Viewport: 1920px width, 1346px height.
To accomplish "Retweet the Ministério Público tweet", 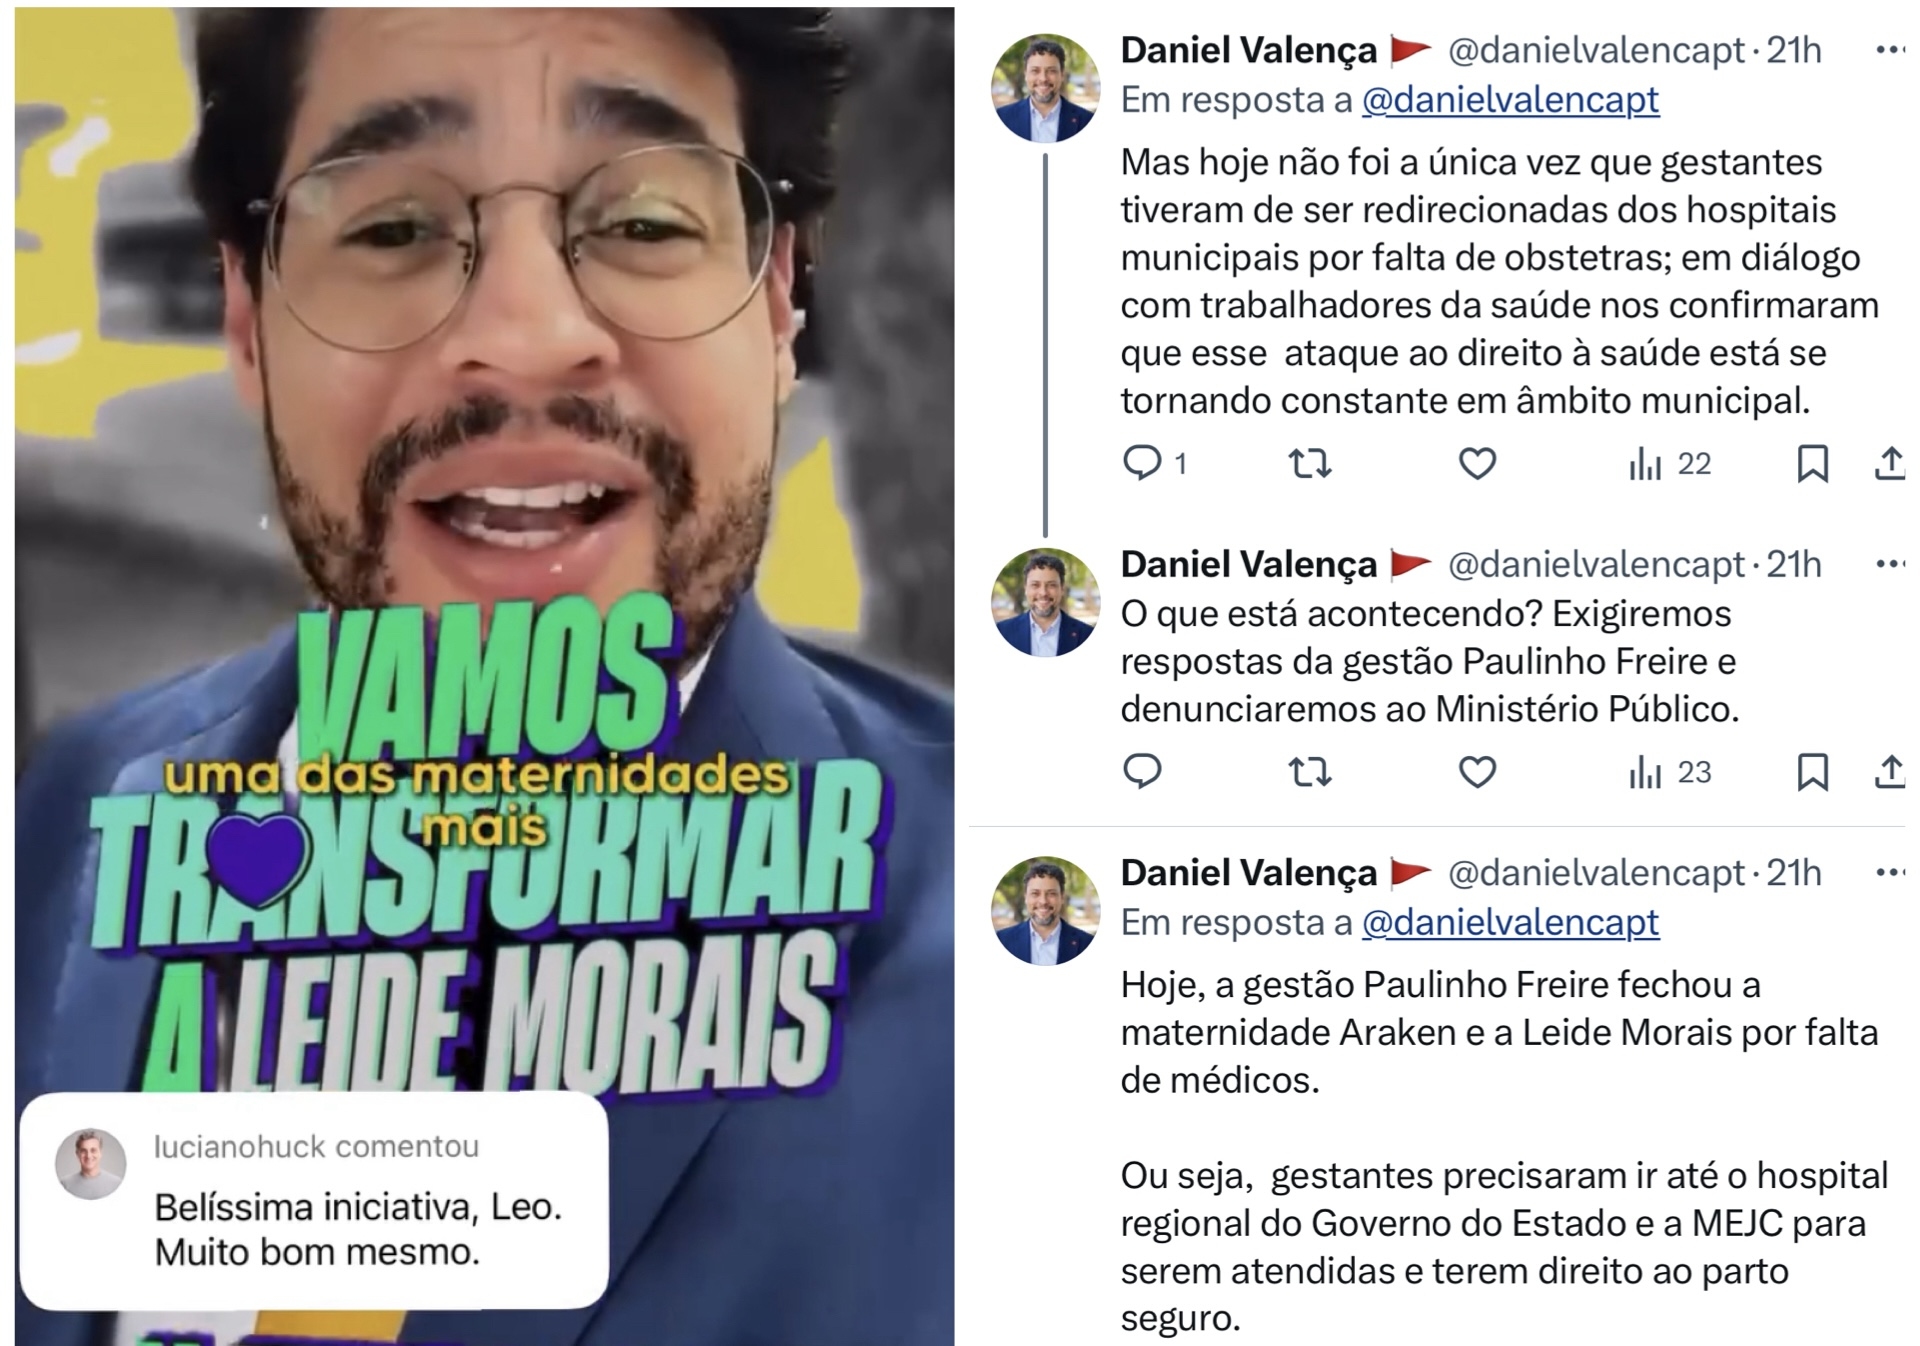I will coord(1309,771).
